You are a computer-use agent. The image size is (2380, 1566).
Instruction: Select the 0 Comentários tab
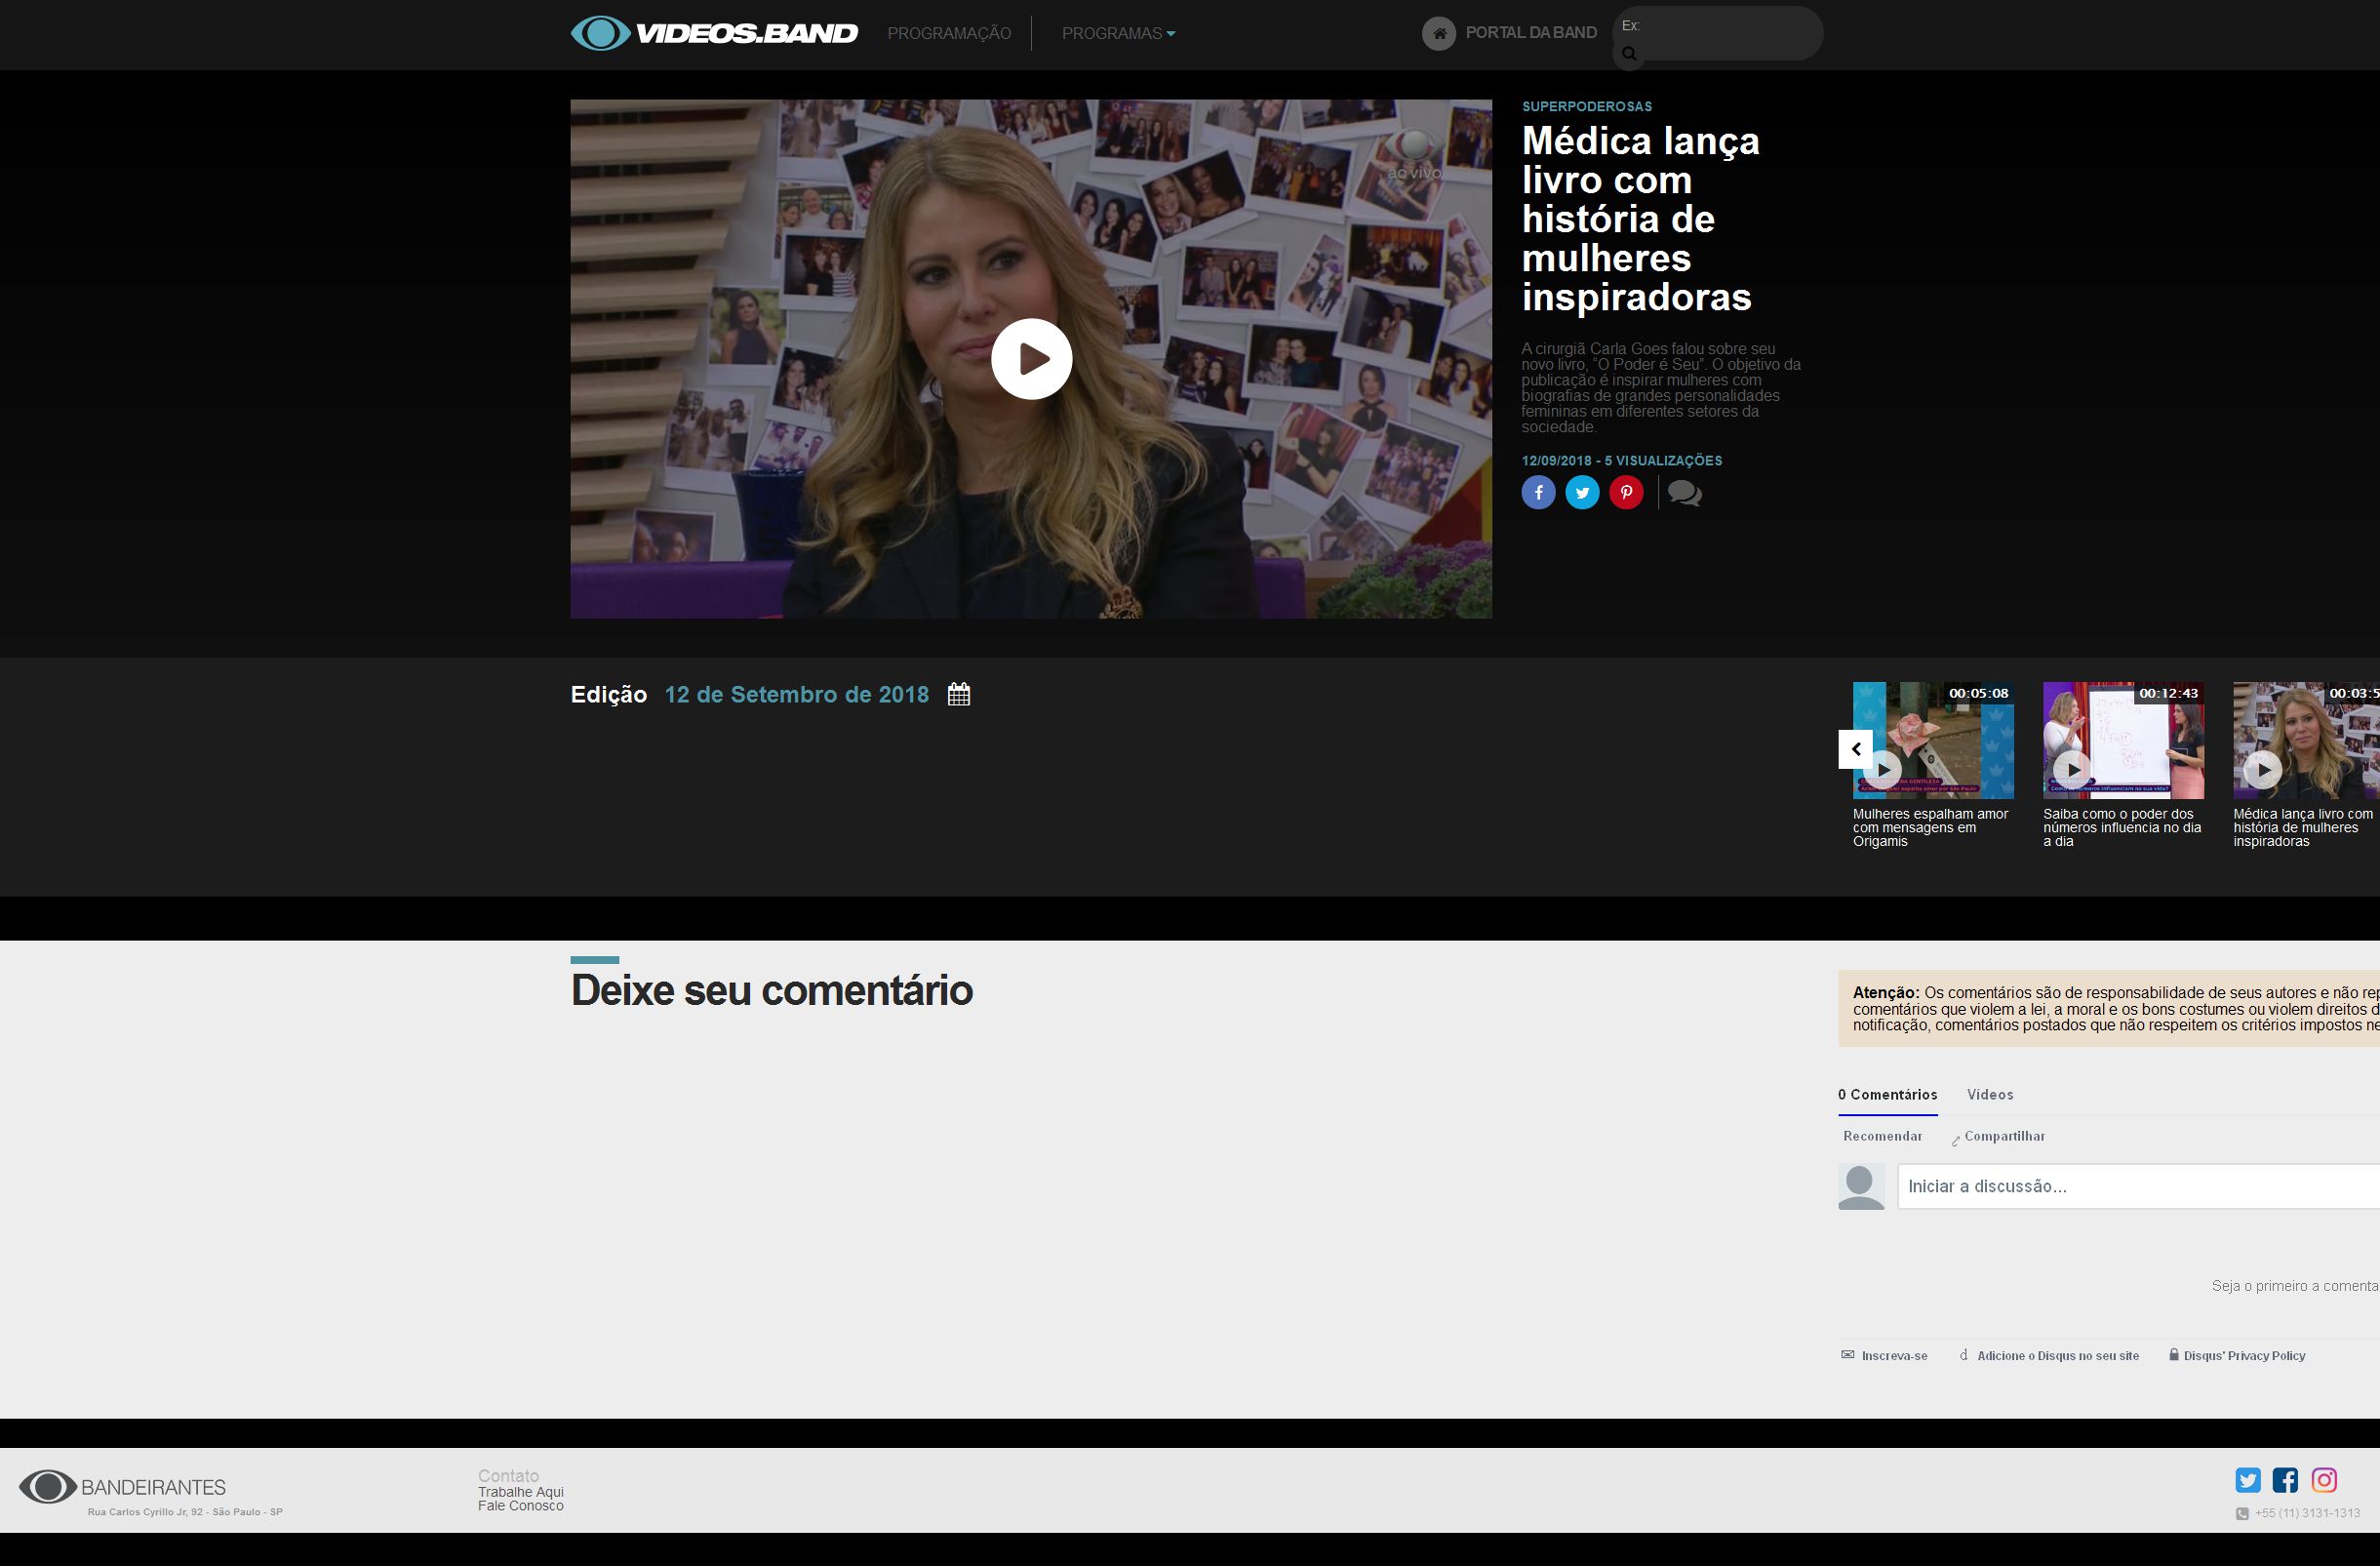point(1887,1094)
